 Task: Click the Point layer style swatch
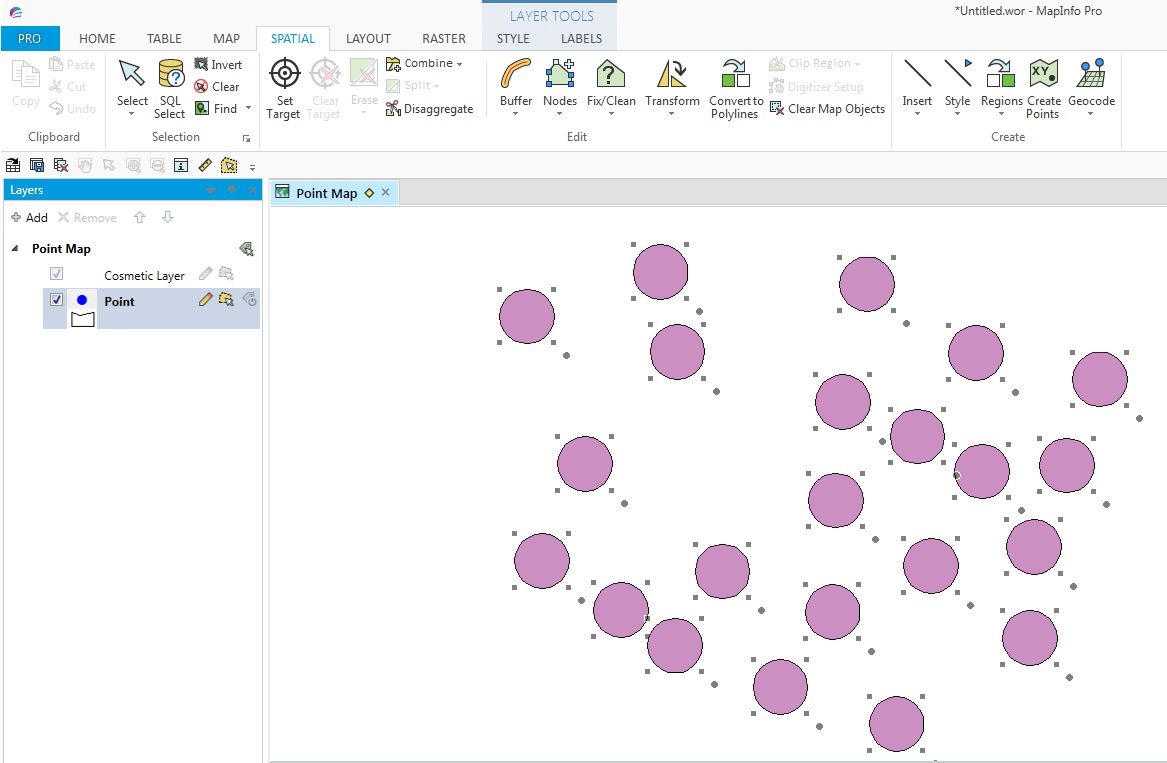pyautogui.click(x=82, y=310)
